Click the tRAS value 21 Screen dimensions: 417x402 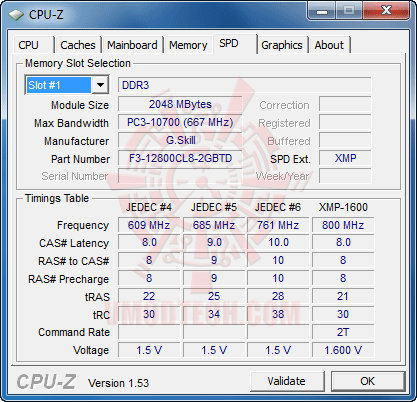pyautogui.click(x=343, y=296)
